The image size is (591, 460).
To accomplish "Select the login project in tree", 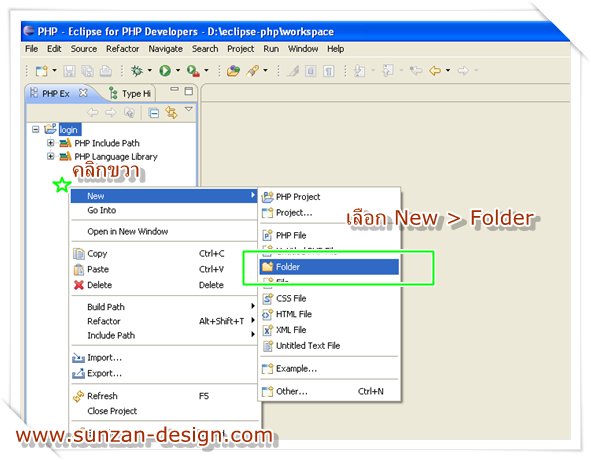I will point(69,130).
